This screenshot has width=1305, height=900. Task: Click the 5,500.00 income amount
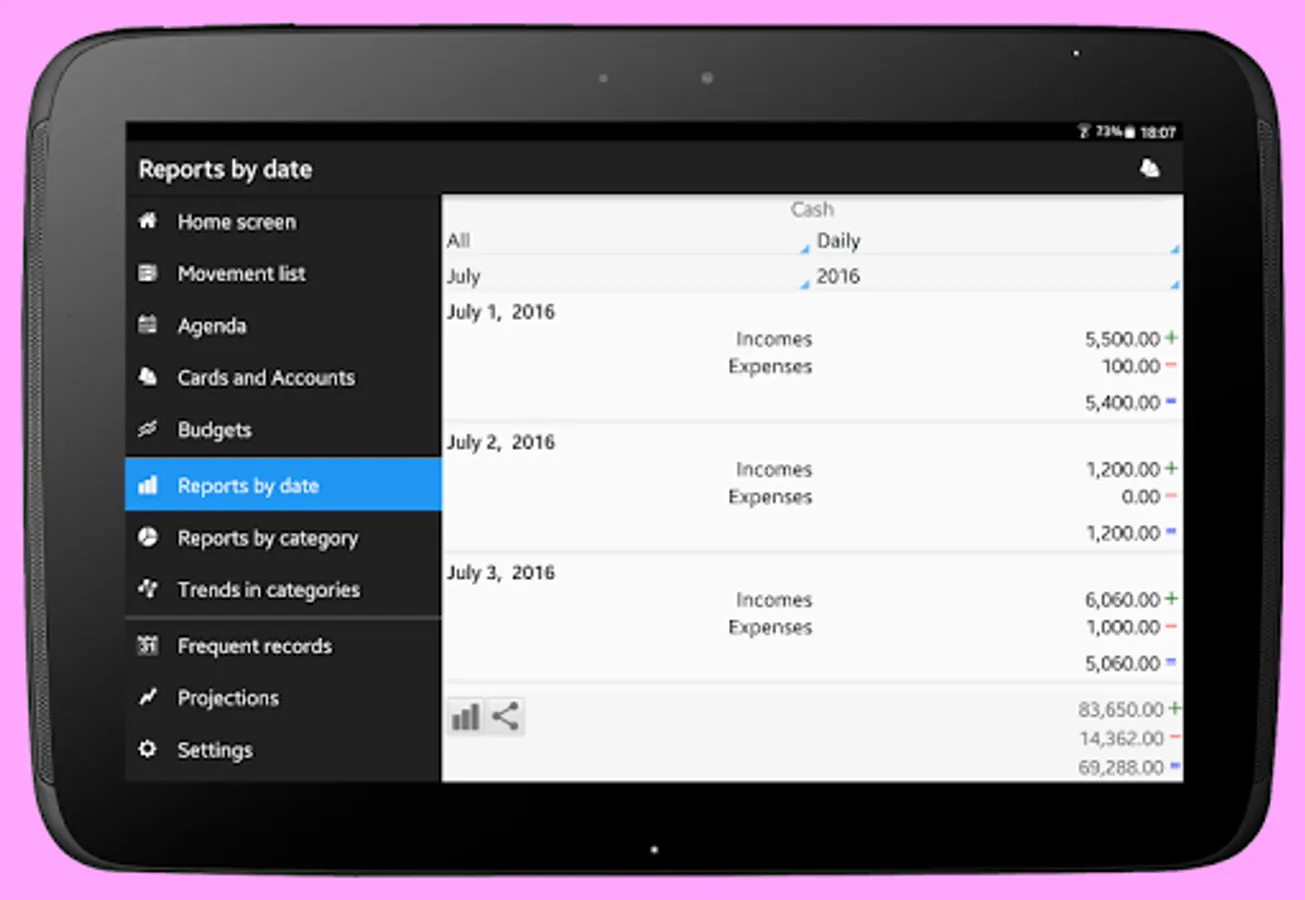click(1122, 339)
